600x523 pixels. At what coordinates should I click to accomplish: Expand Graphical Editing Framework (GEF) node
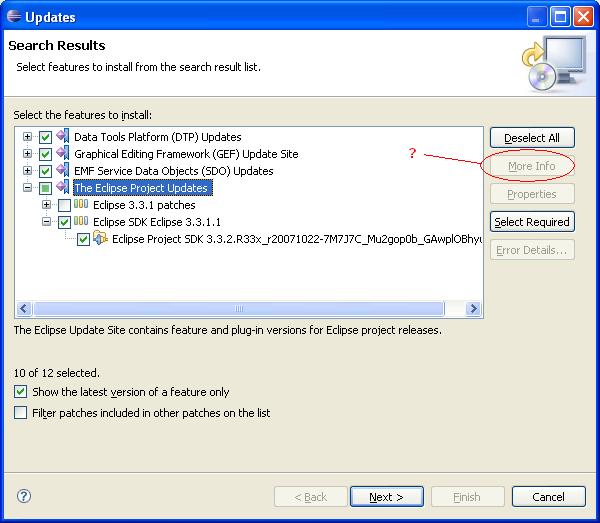tap(27, 154)
